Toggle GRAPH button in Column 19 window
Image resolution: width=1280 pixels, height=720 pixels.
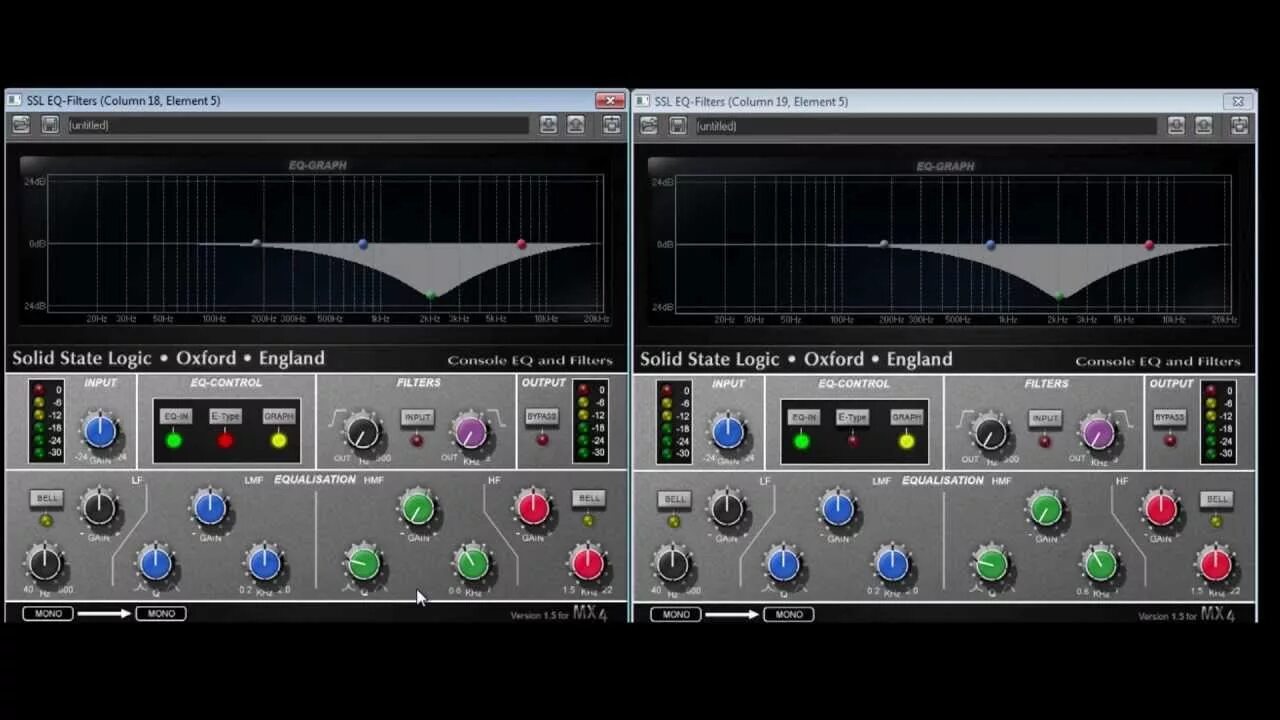(x=907, y=417)
